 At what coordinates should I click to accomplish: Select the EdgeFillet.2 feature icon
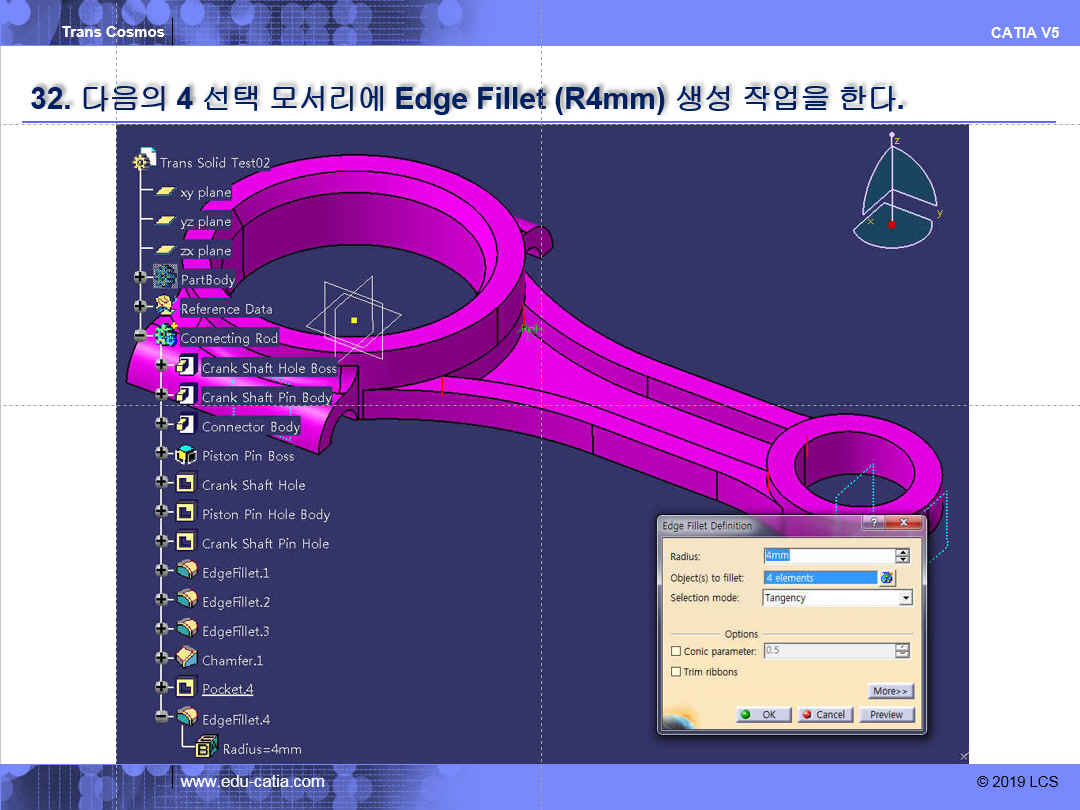[186, 601]
